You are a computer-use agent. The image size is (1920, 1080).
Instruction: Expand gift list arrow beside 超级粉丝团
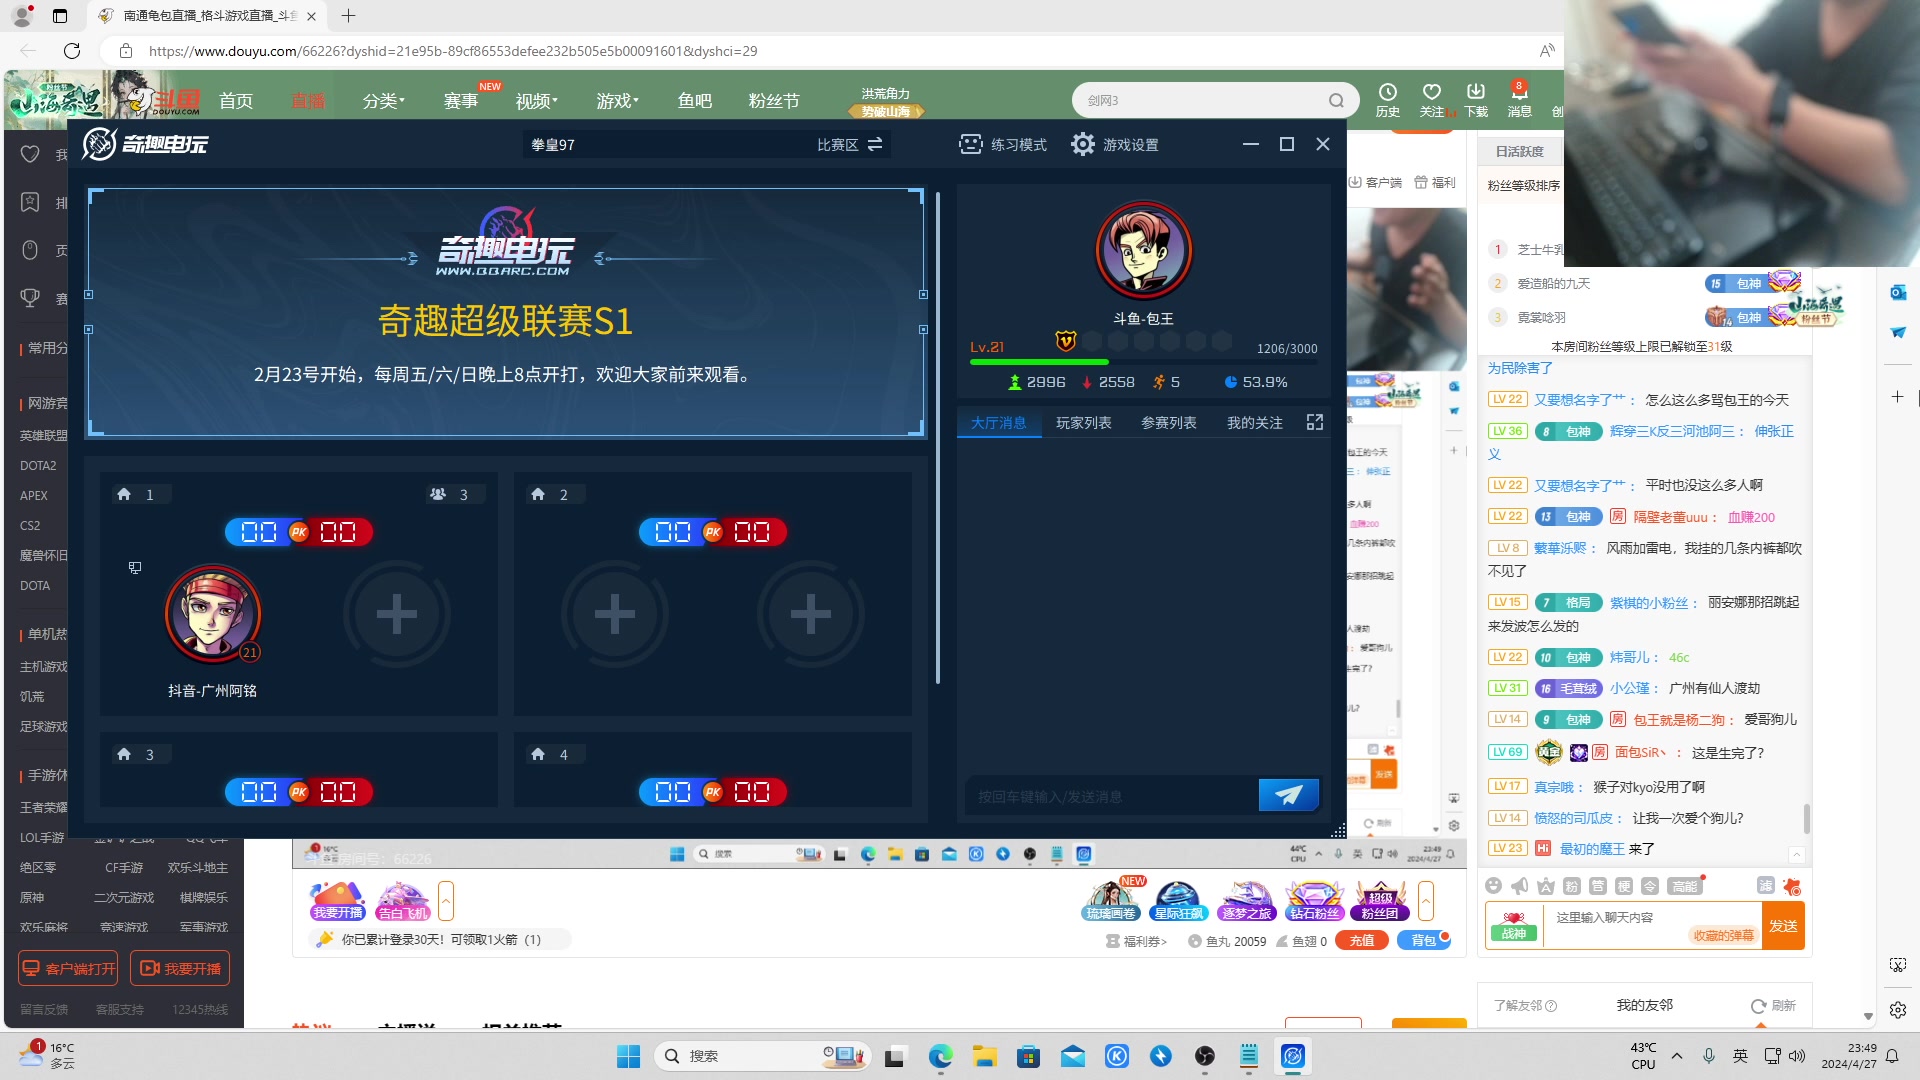coord(1426,901)
